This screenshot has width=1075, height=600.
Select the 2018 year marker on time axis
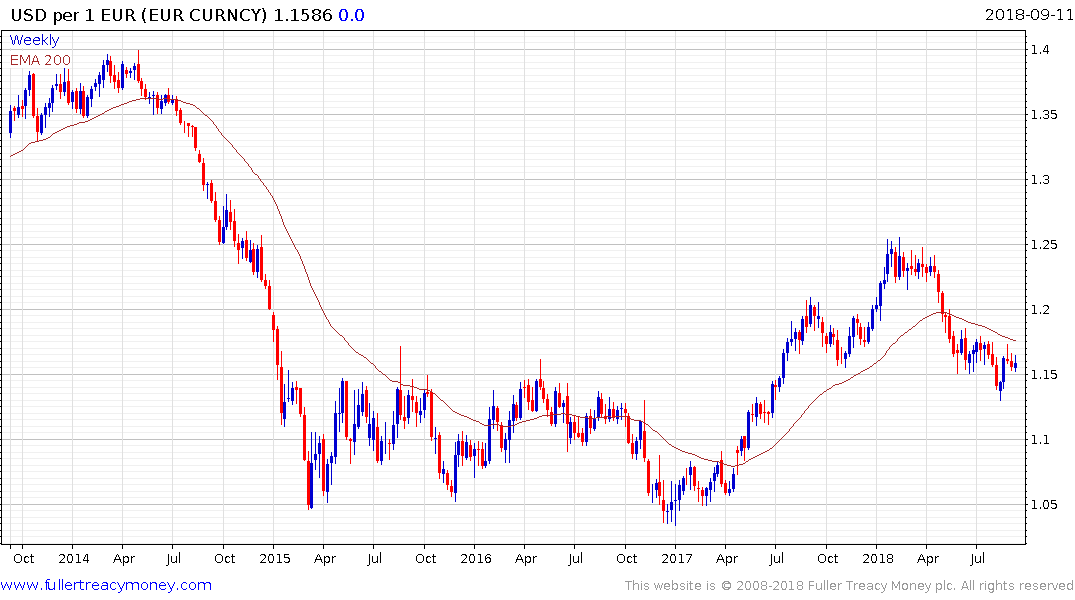878,558
